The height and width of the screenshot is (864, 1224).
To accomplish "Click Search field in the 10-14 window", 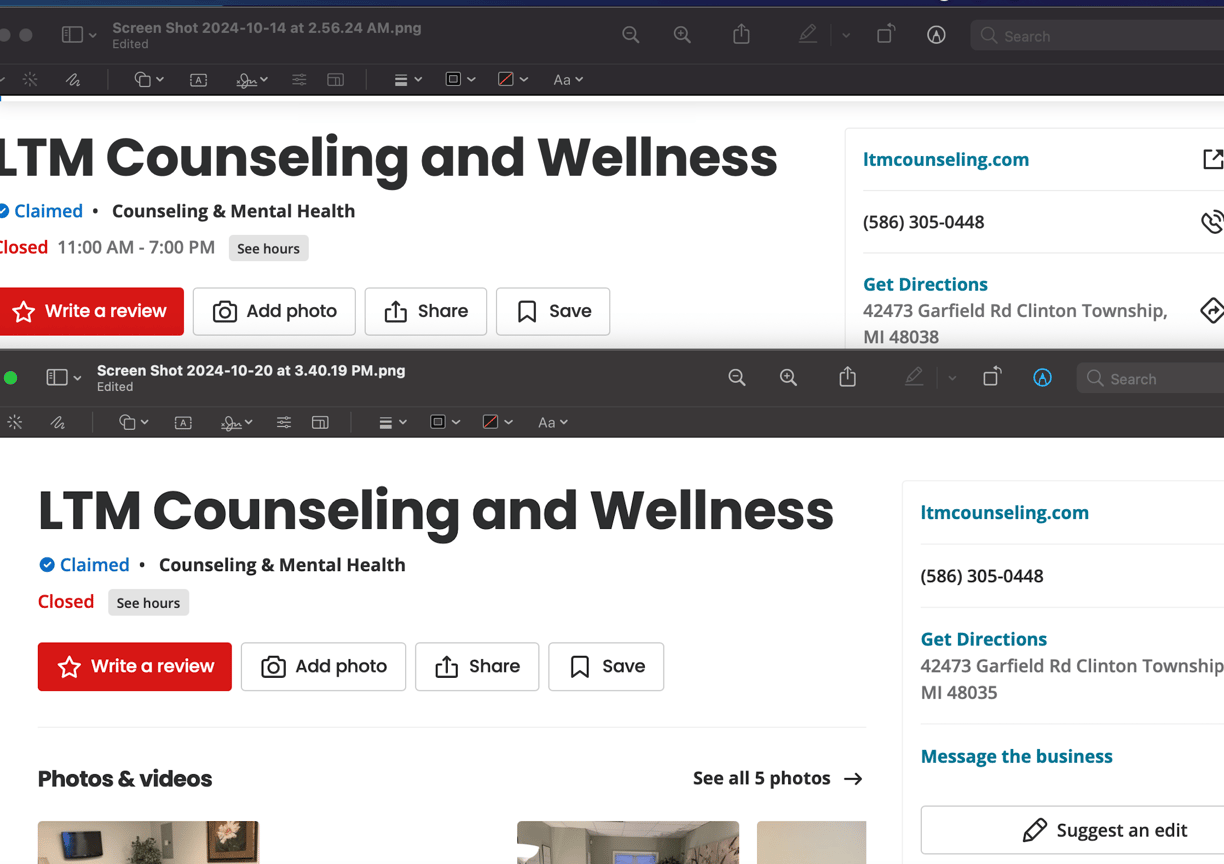I will [x=1097, y=36].
